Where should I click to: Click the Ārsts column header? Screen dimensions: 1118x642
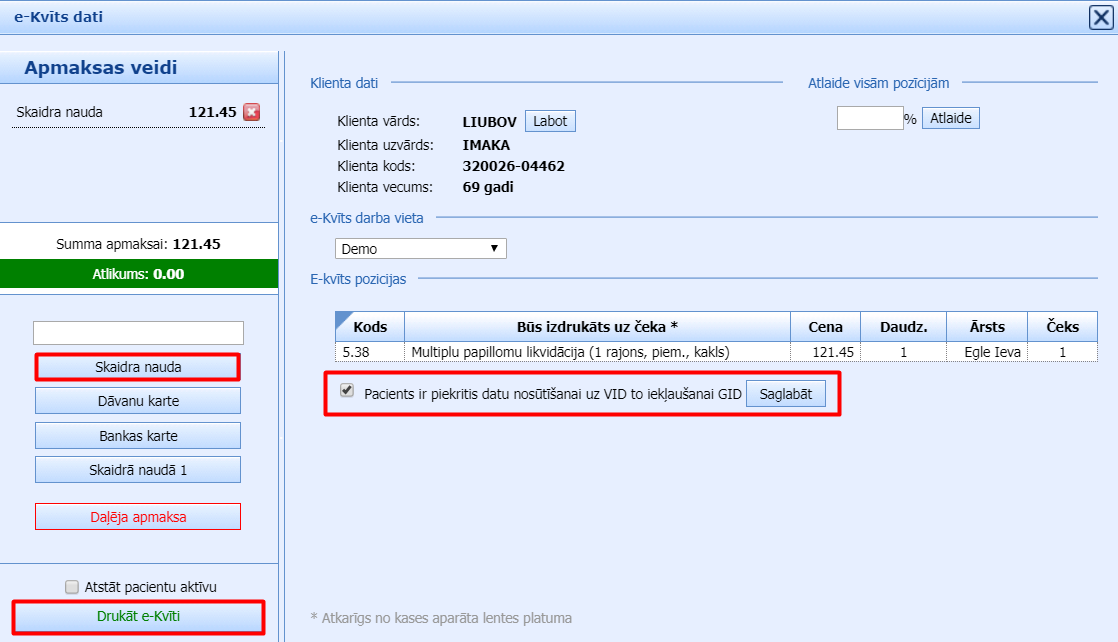[x=987, y=327]
